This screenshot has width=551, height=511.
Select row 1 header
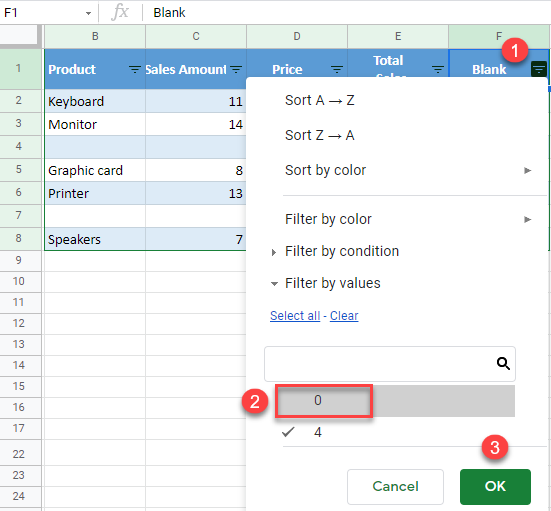pos(20,69)
